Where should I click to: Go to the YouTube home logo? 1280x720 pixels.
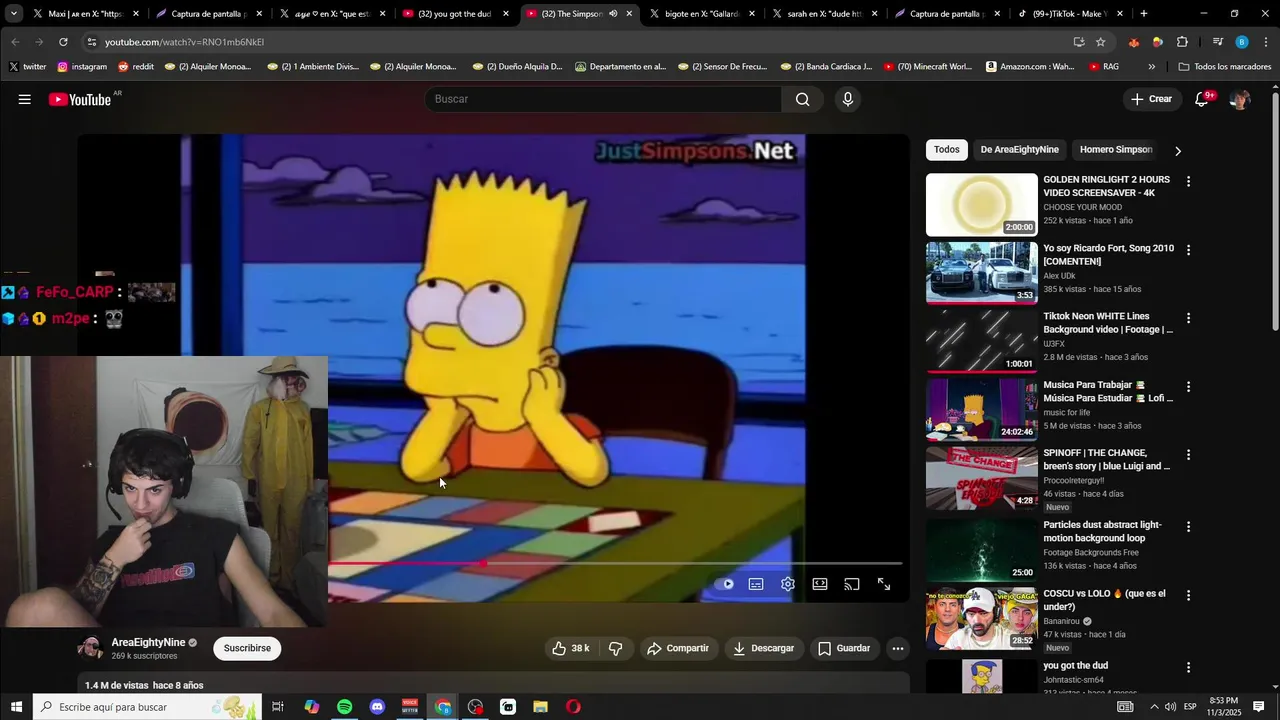click(x=80, y=99)
